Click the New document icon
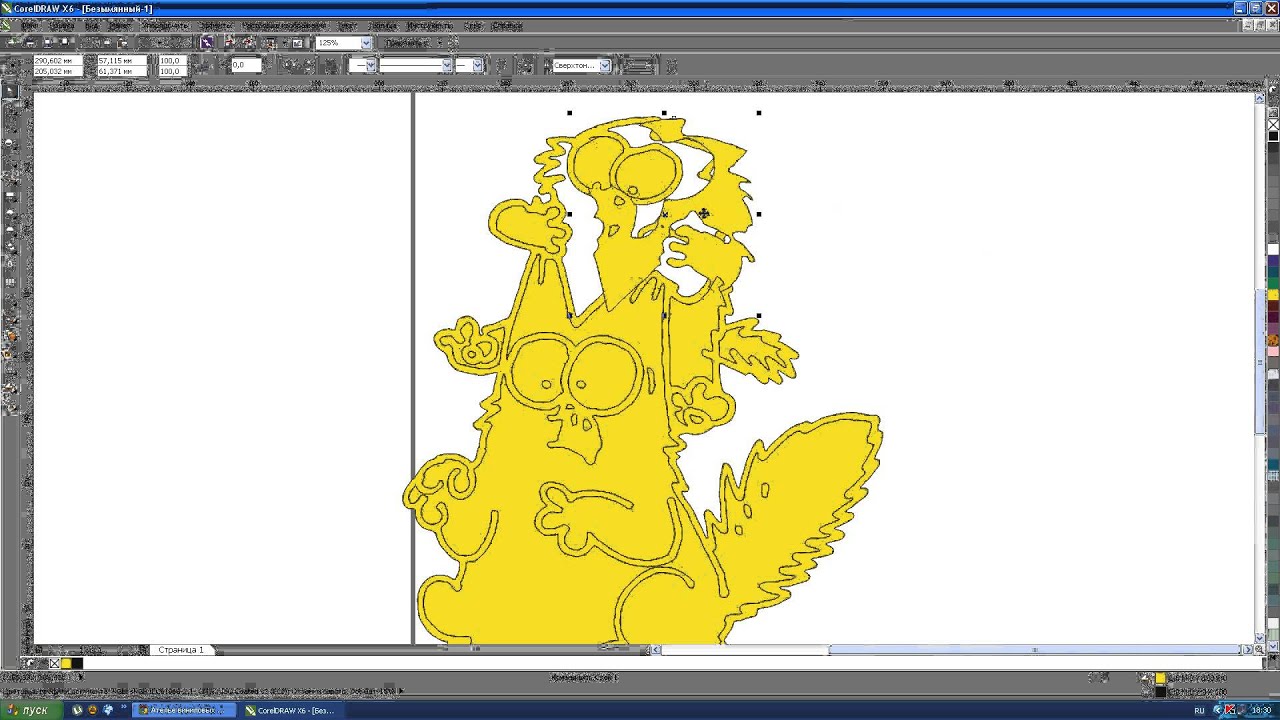Viewport: 1280px width, 720px height. pos(11,43)
